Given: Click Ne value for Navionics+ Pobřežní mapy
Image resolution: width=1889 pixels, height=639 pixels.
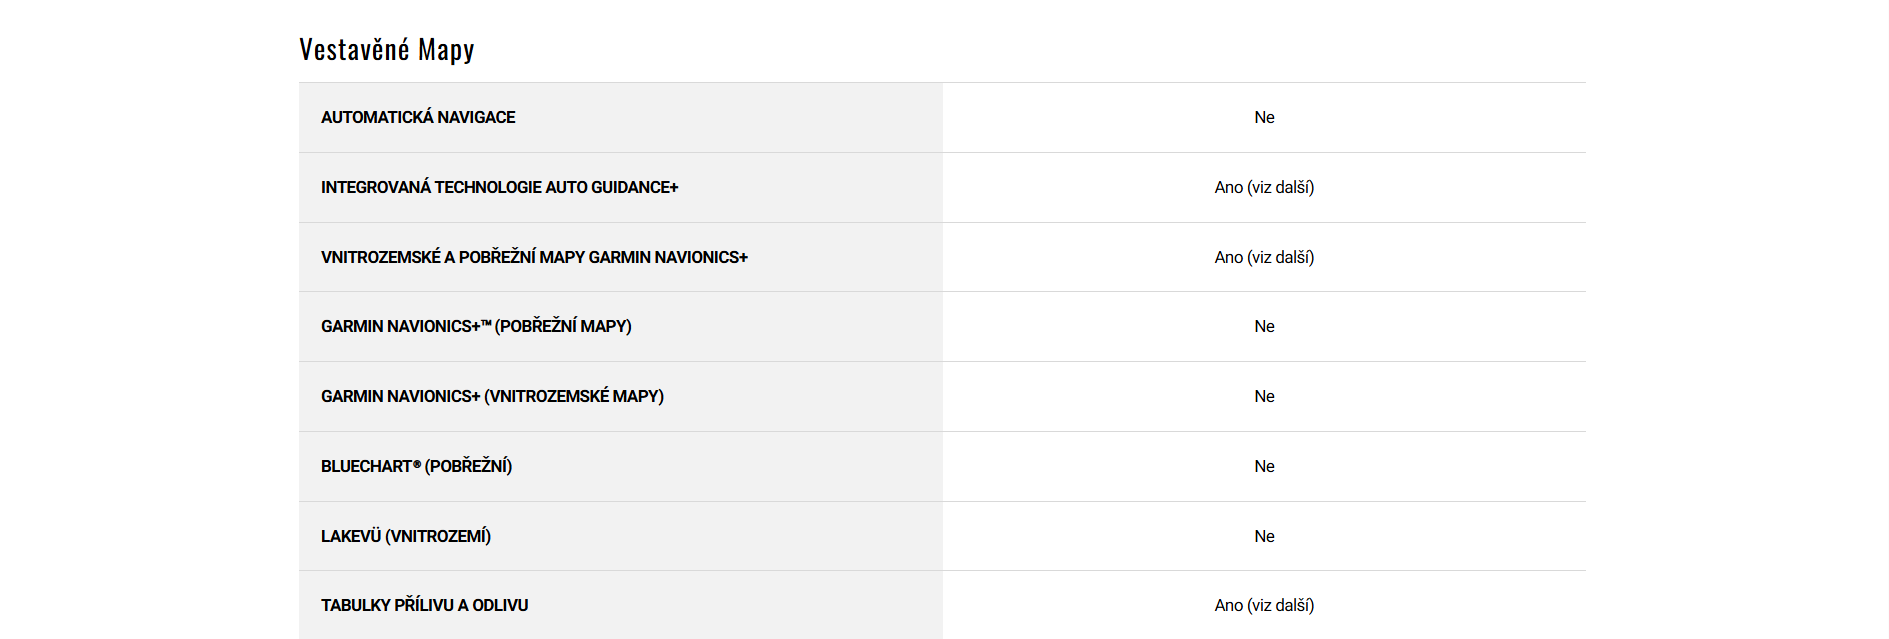Looking at the screenshot, I should pyautogui.click(x=1264, y=327).
